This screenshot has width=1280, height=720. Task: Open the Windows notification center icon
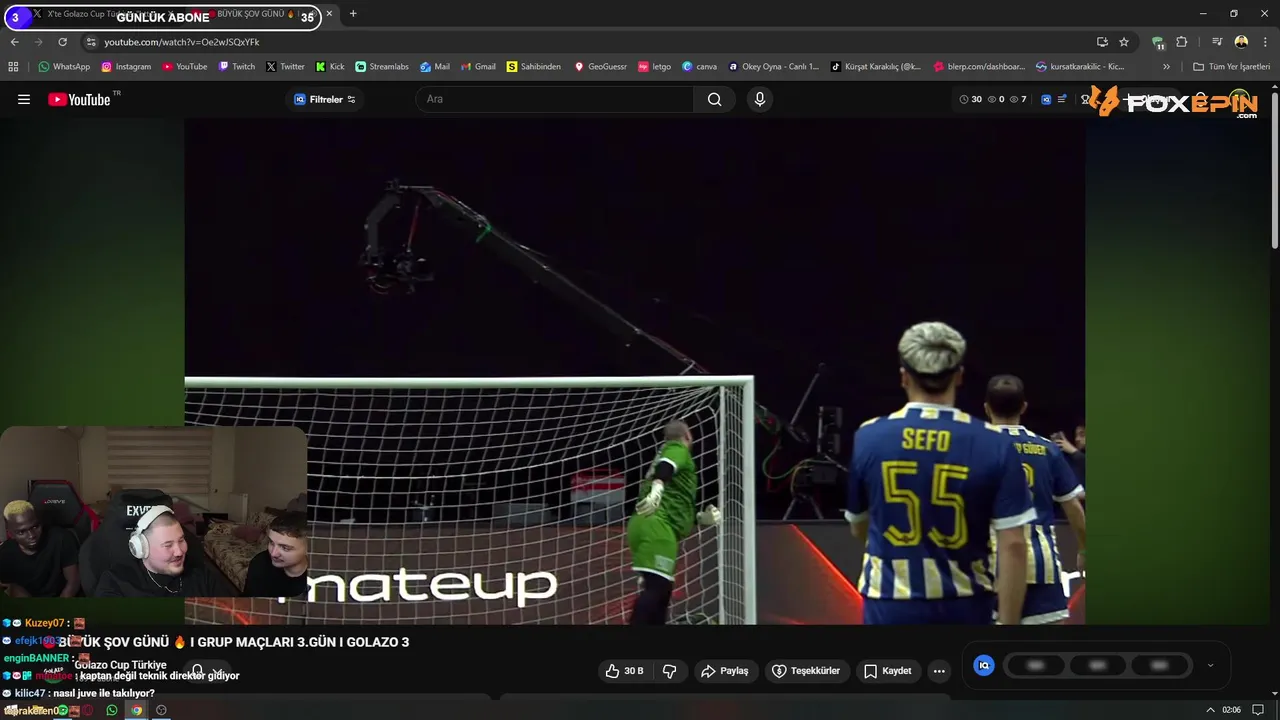[1258, 710]
